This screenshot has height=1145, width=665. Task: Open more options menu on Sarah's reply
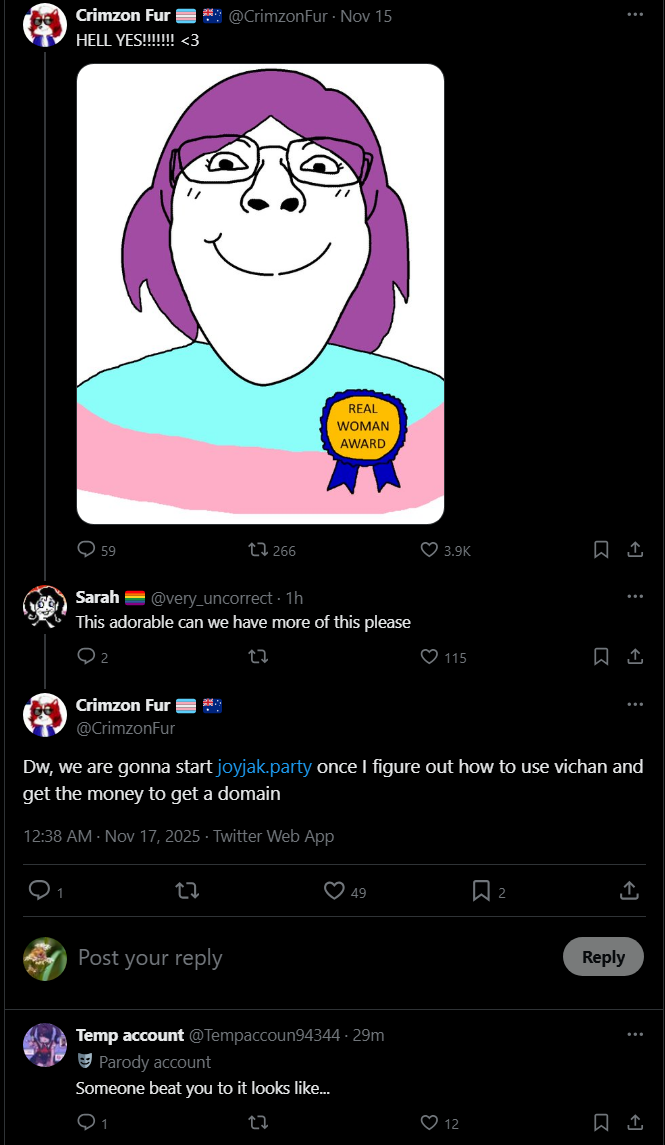635,597
